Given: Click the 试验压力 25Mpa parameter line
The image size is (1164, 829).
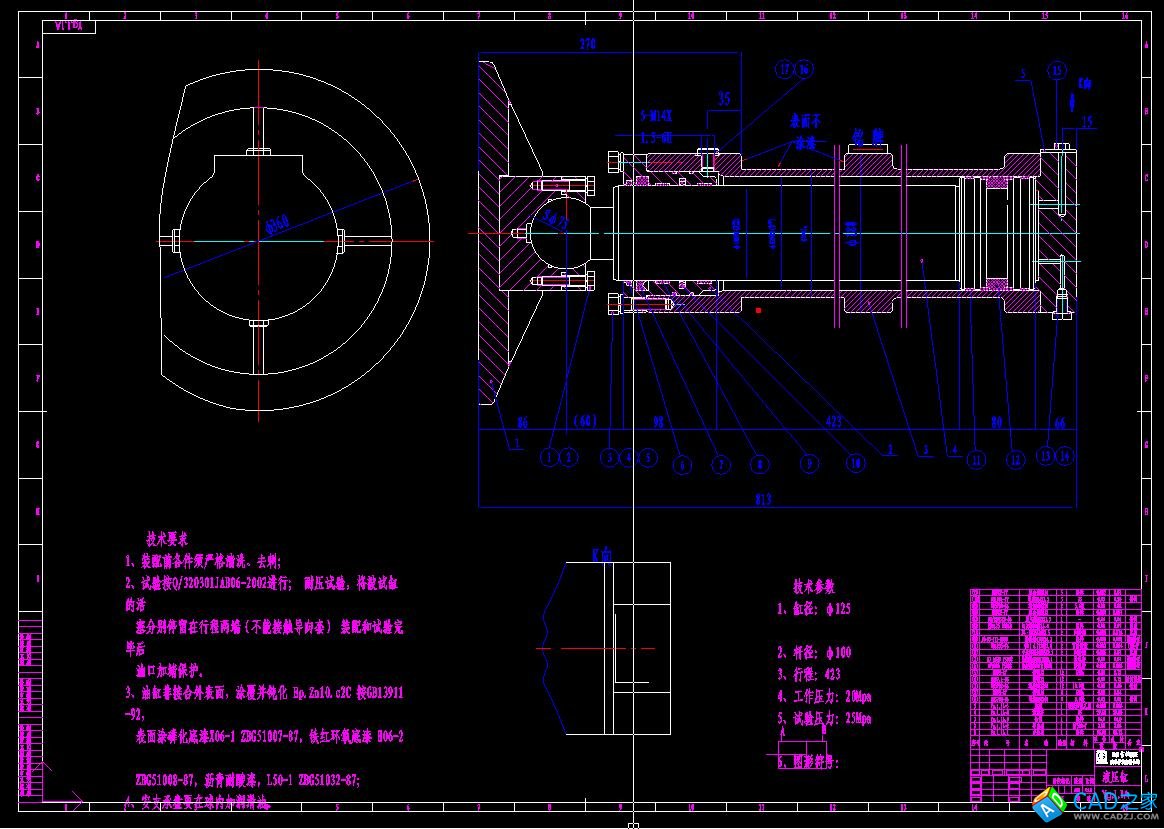Looking at the screenshot, I should [824, 718].
